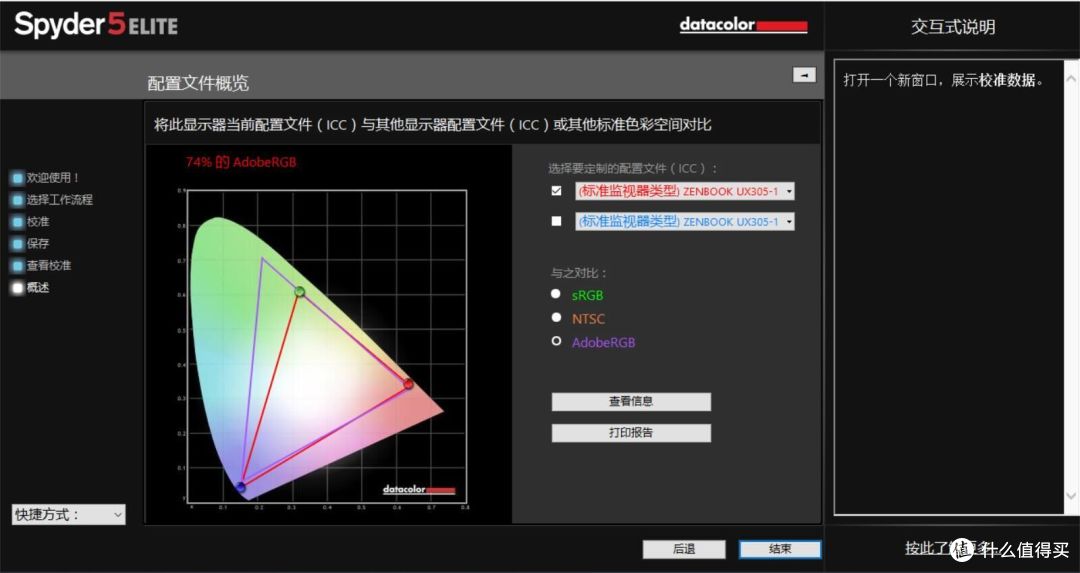Click the 按此了解更多 link
Viewport: 1080px width, 573px height.
(x=951, y=549)
